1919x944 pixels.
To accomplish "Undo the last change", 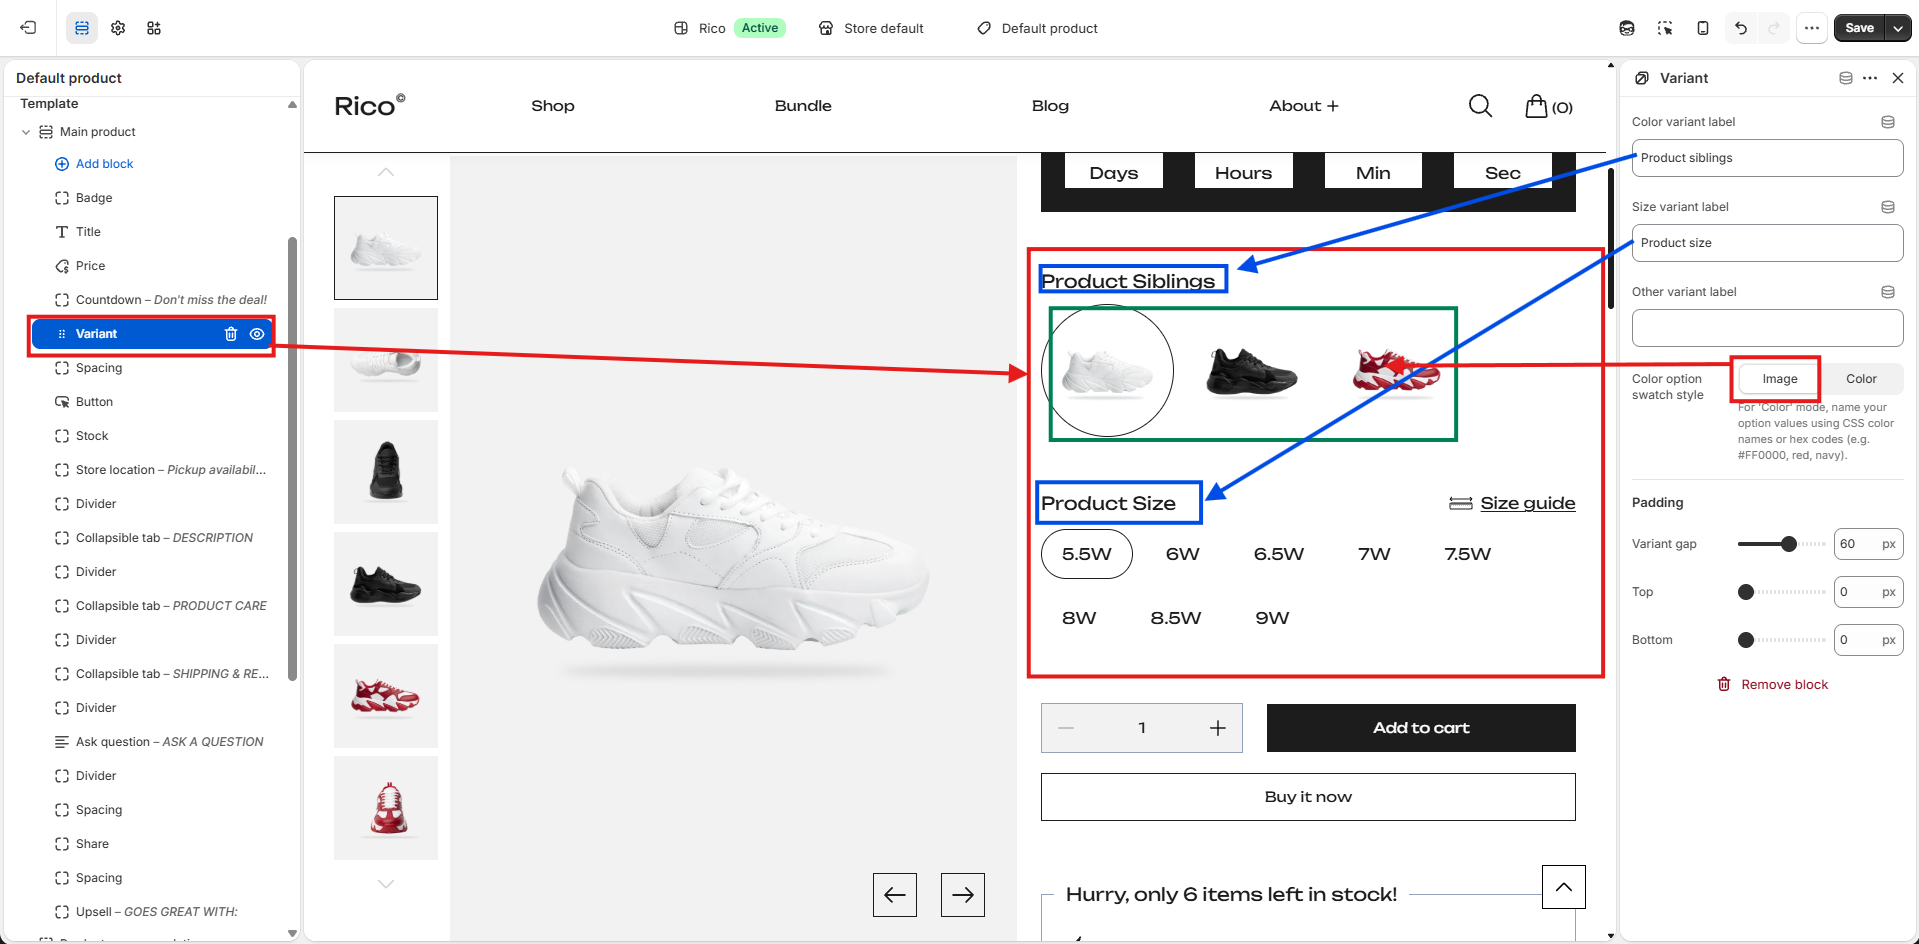I will (x=1741, y=28).
